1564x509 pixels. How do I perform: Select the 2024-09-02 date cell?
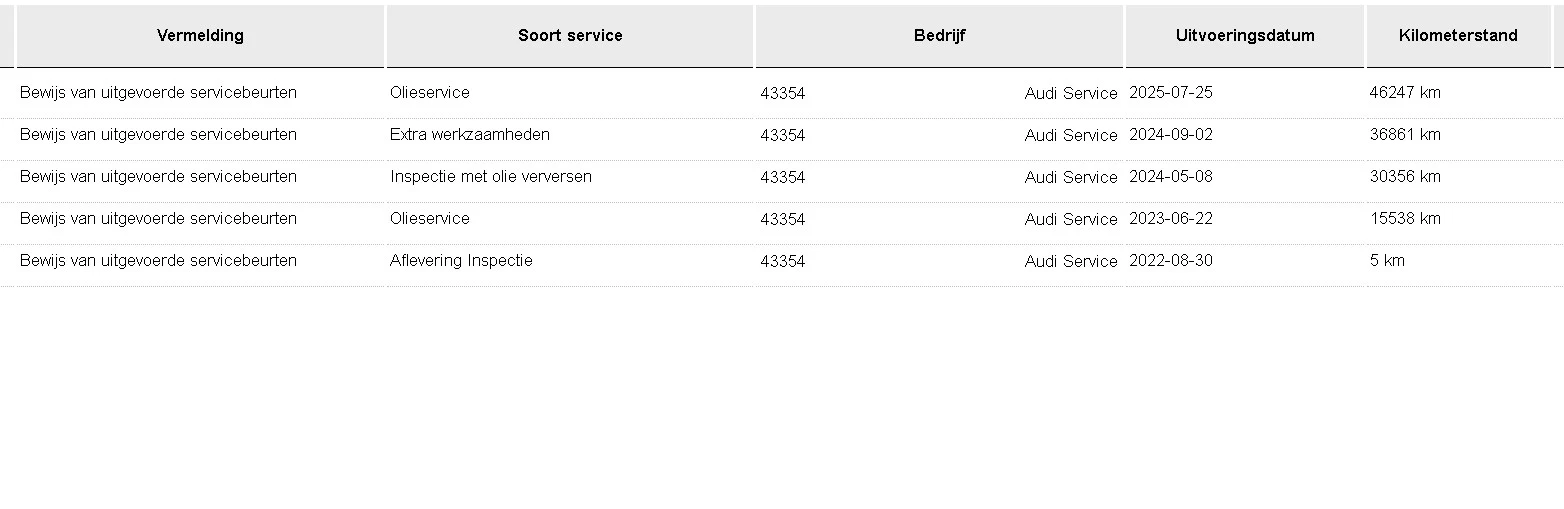[x=1171, y=135]
